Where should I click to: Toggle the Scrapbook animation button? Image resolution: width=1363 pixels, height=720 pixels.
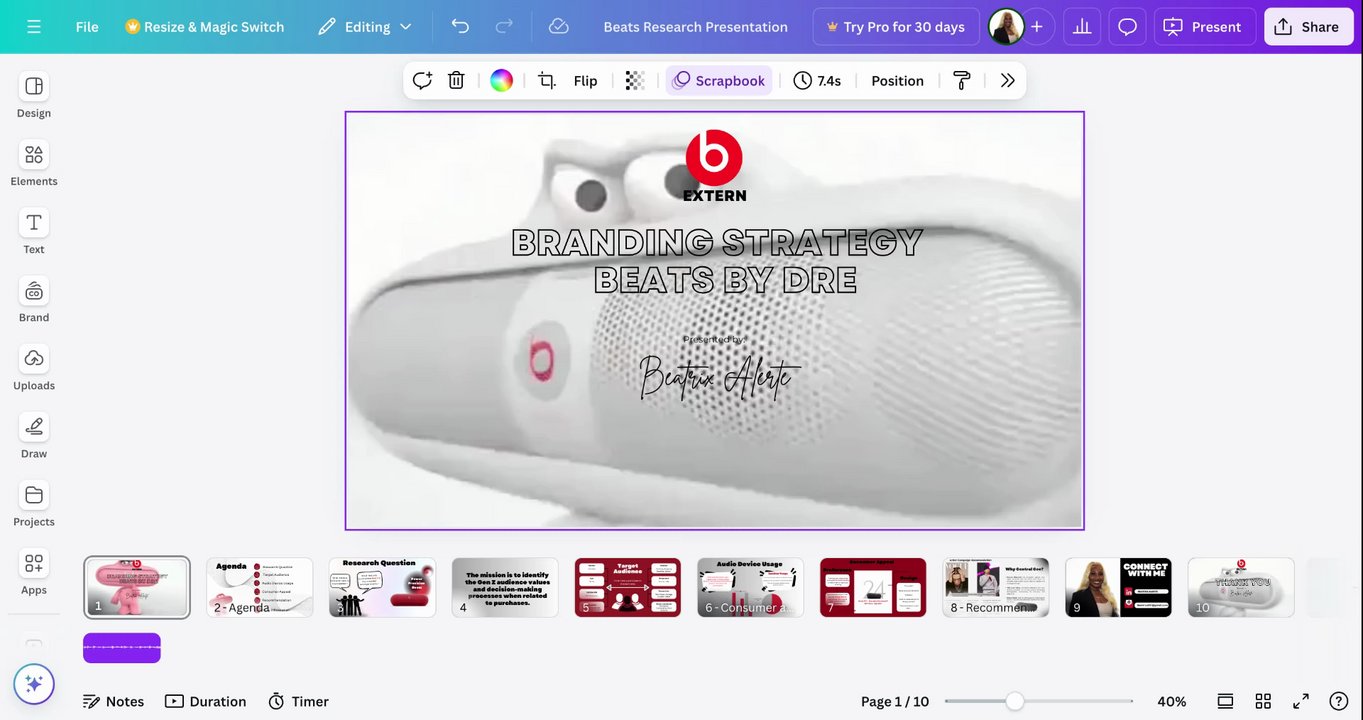[719, 81]
